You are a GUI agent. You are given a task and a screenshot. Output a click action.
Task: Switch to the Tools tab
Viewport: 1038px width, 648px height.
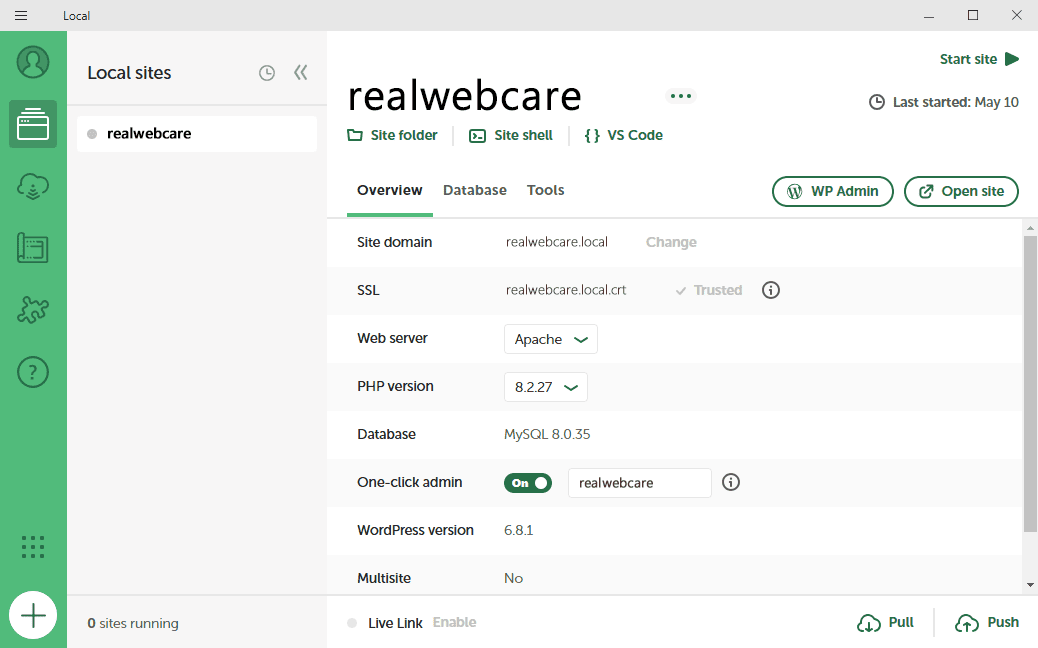pos(545,191)
